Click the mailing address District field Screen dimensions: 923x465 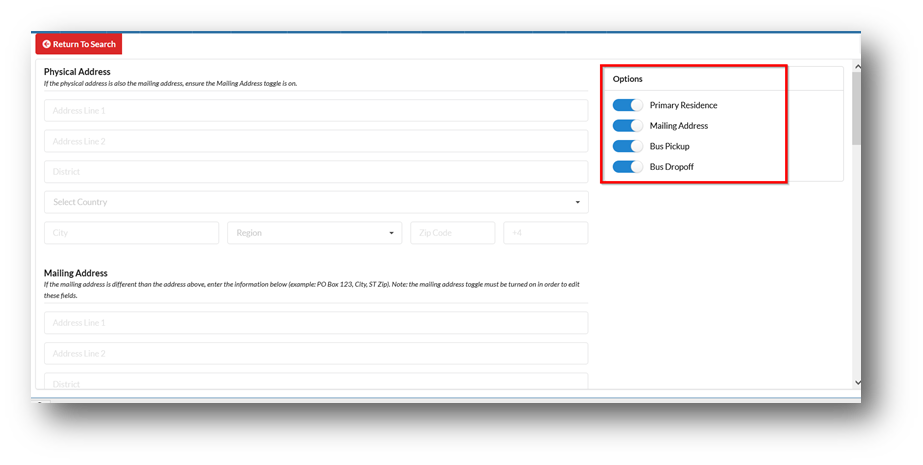316,381
